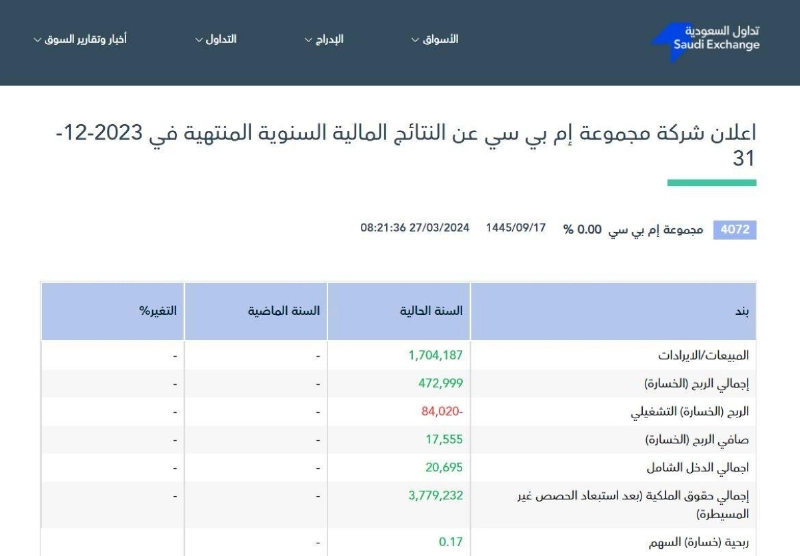Select row label إجمالي الربح (الخسارة)
The width and height of the screenshot is (800, 556).
coord(696,384)
